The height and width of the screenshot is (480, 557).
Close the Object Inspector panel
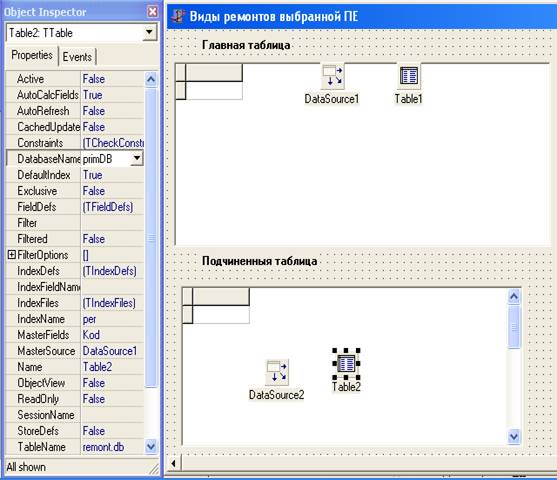click(152, 12)
